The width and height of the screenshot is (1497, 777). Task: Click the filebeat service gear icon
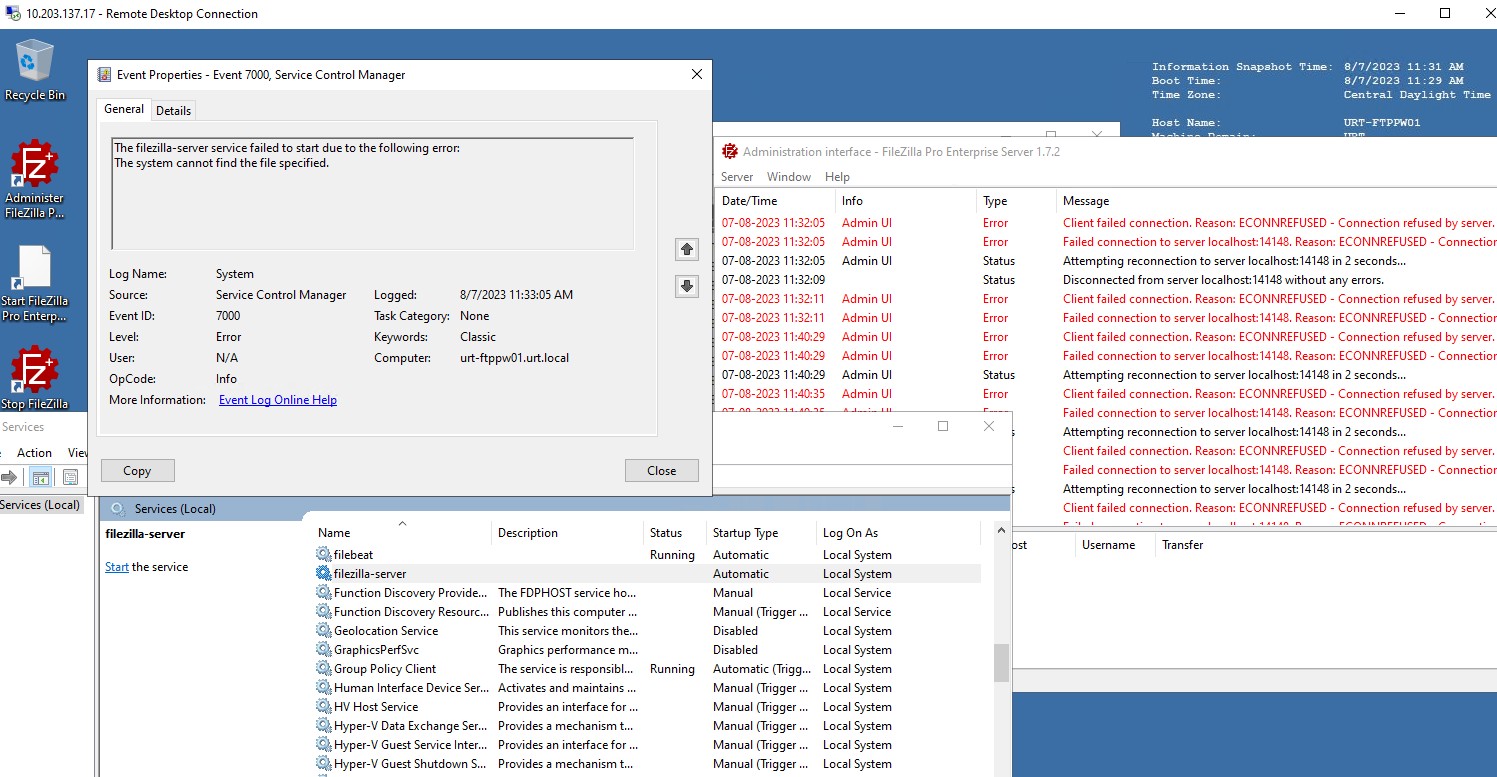pyautogui.click(x=323, y=554)
